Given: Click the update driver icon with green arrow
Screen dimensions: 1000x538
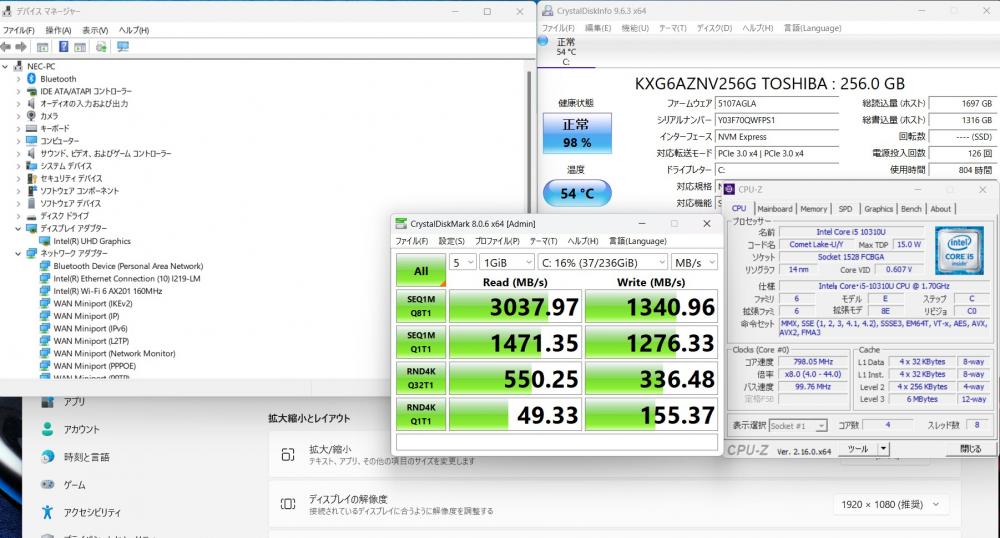Looking at the screenshot, I should tap(101, 47).
